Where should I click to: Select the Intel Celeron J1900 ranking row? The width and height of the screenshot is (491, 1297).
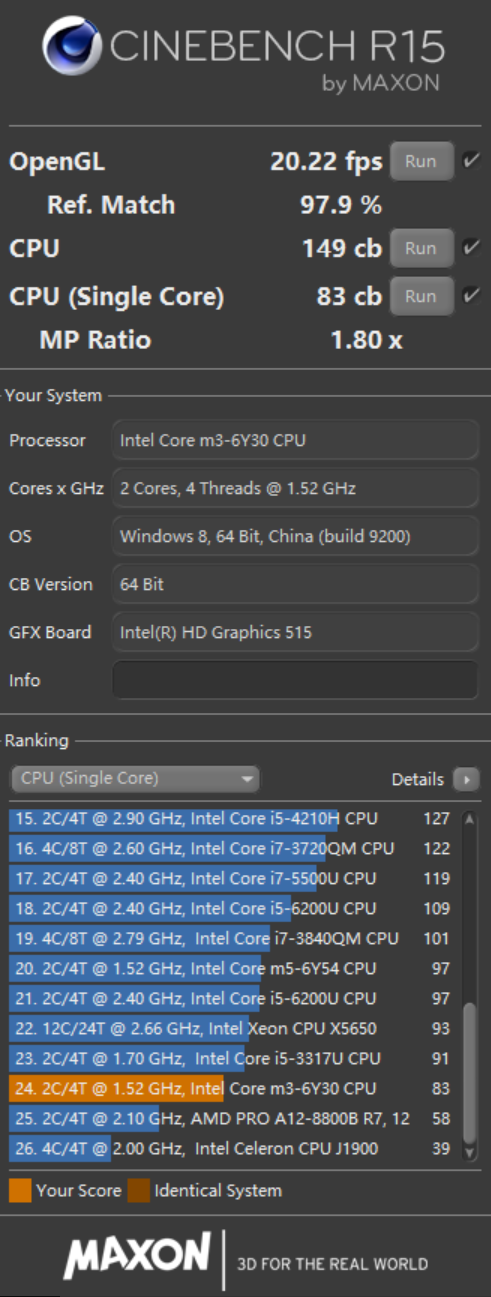point(232,1148)
